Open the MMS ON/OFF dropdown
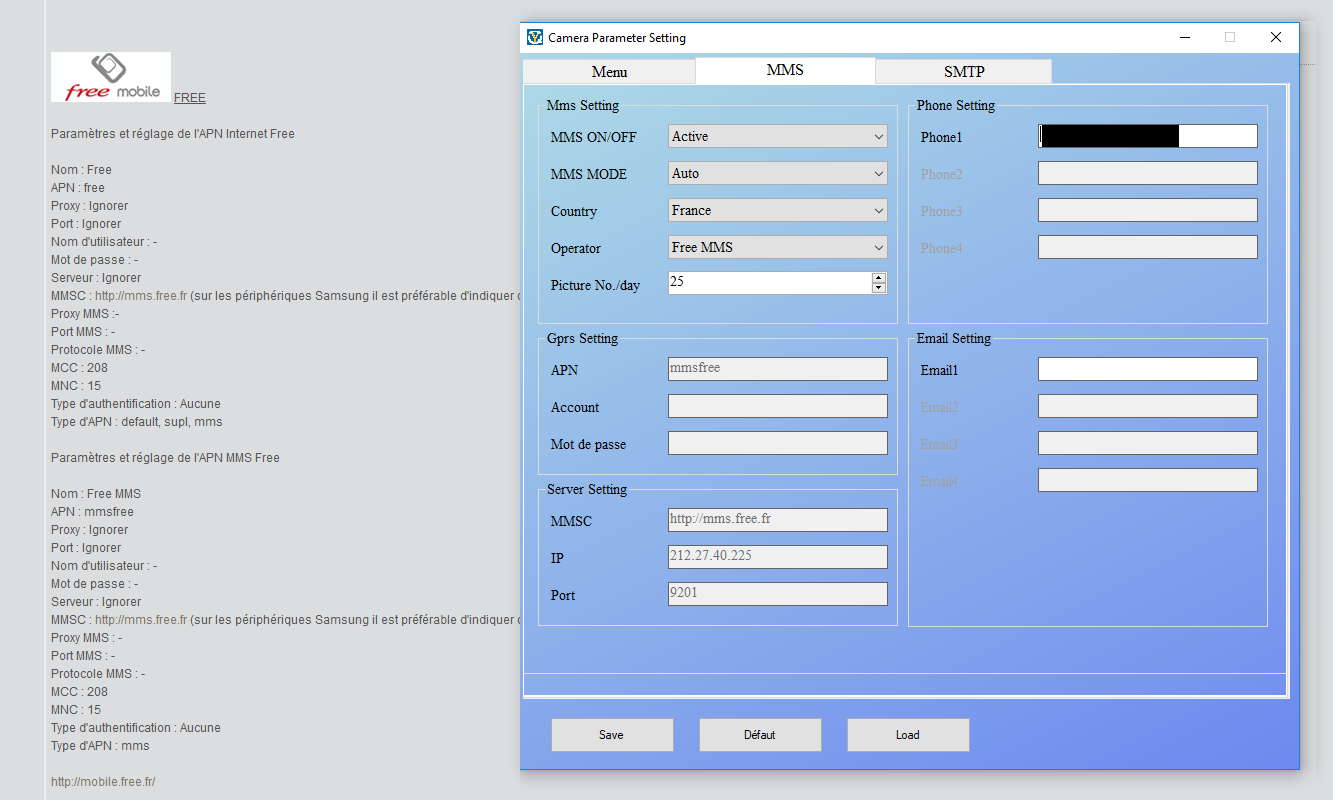 click(777, 136)
